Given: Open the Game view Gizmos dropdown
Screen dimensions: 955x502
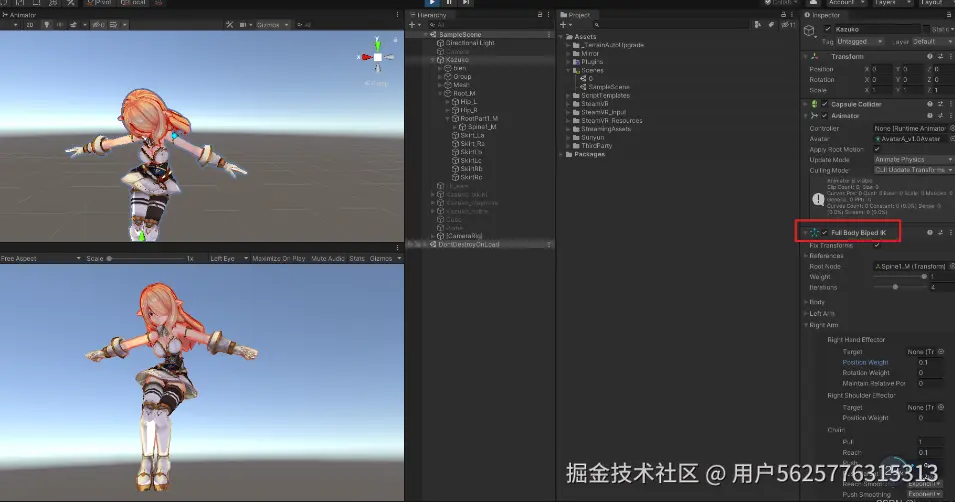Looking at the screenshot, I should [x=385, y=259].
